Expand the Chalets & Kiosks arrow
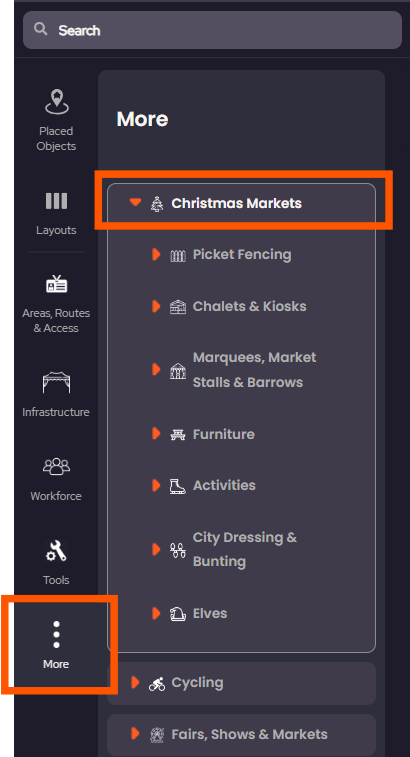410x757 pixels. click(156, 306)
